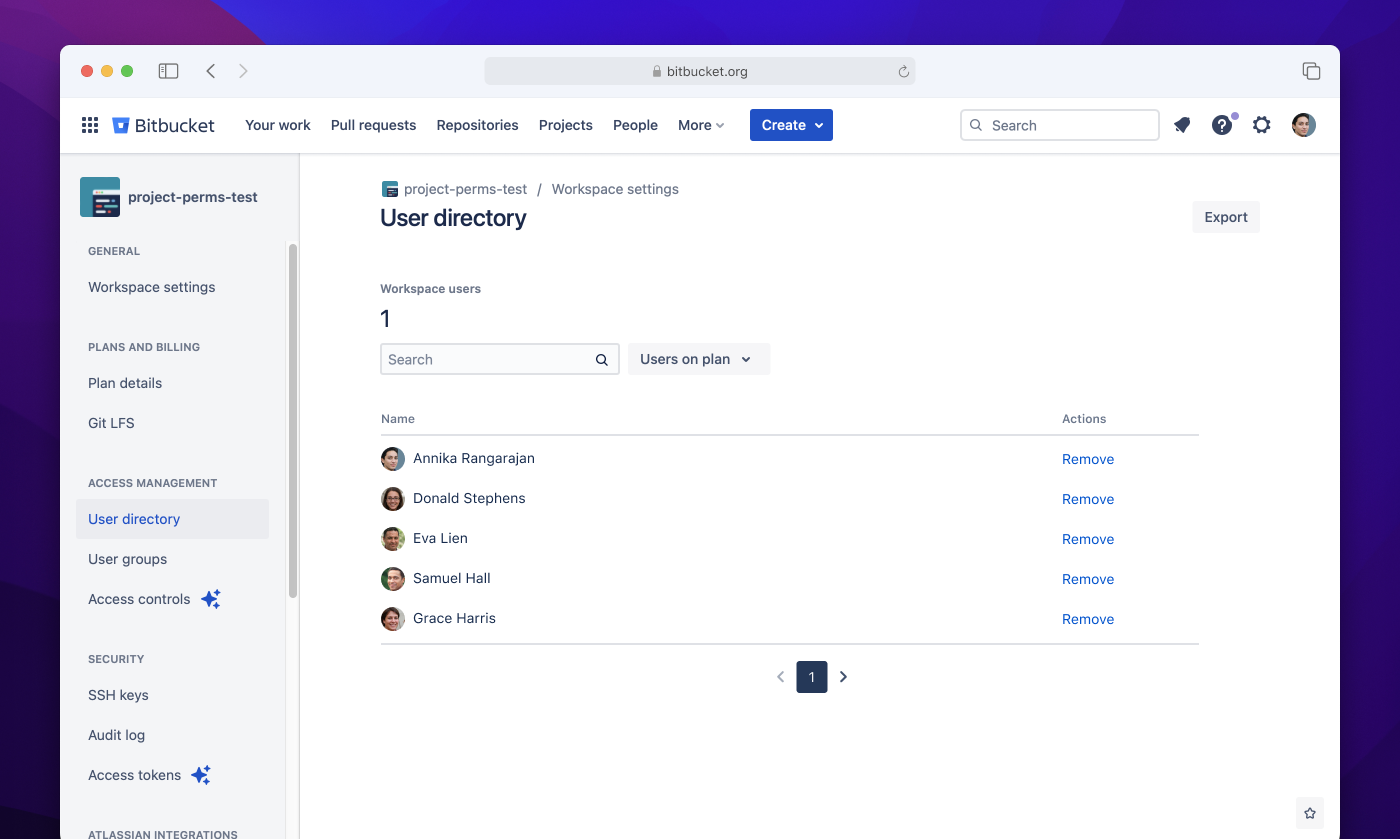Navigate to Repositories in the top bar
The image size is (1400, 839).
(x=477, y=124)
